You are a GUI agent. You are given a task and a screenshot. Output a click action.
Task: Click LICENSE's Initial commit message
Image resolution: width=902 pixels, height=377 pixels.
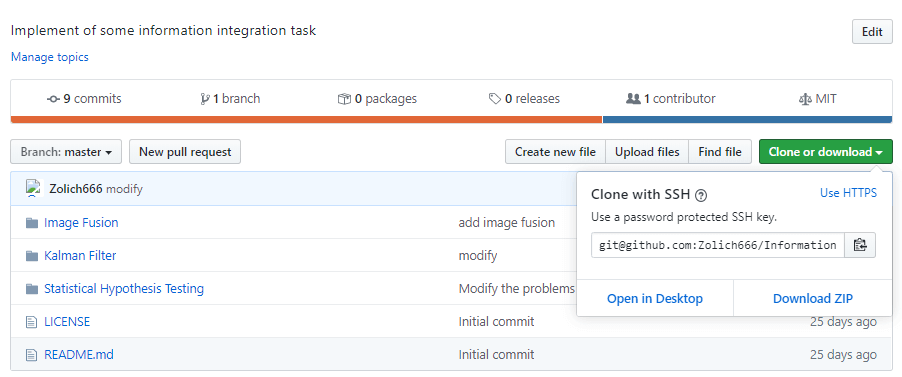click(x=496, y=322)
